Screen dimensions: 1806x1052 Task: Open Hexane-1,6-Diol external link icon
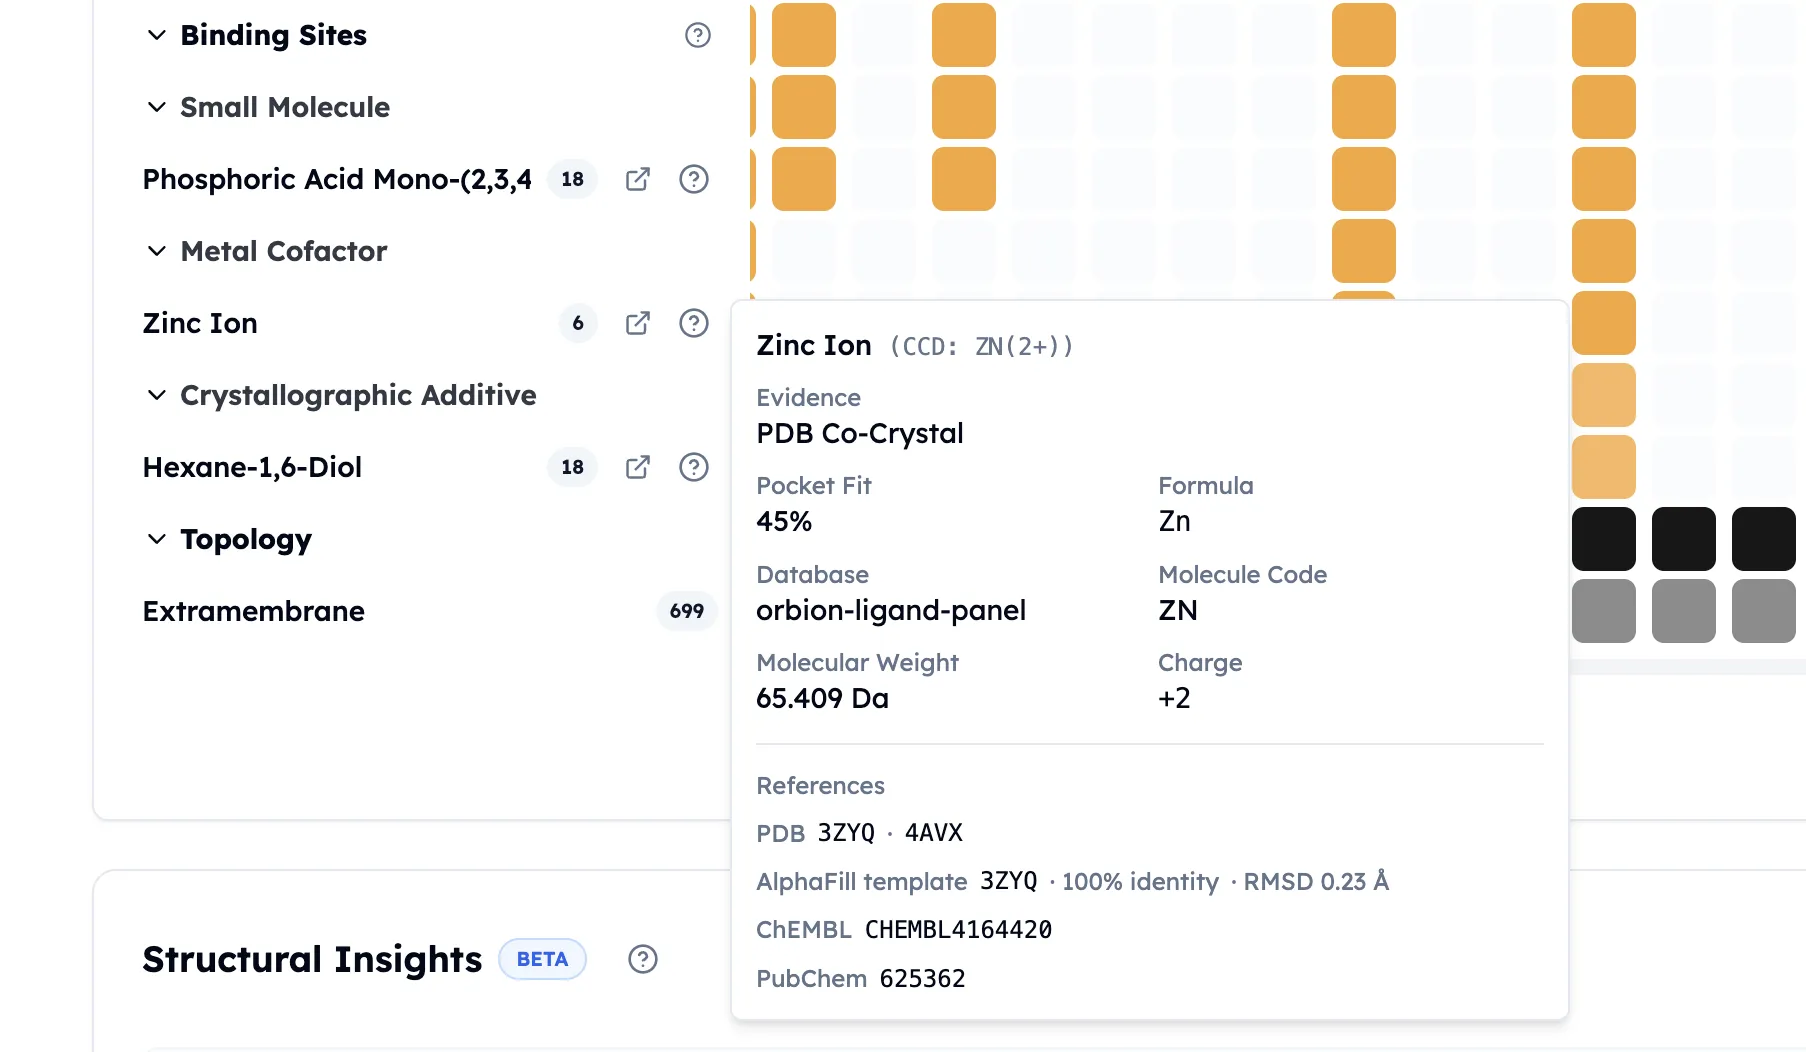pyautogui.click(x=638, y=467)
